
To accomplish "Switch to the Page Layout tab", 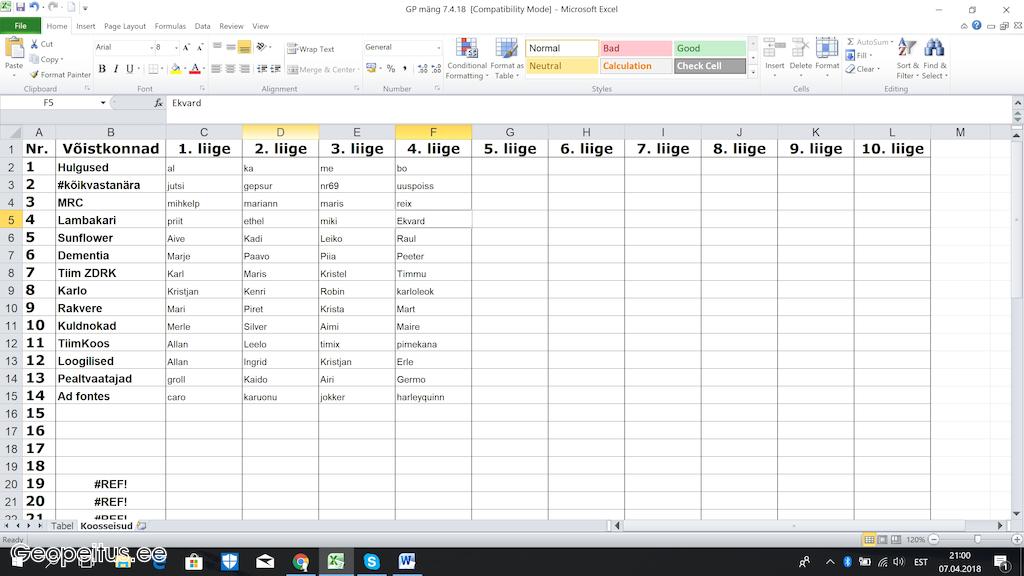I will click(x=125, y=26).
